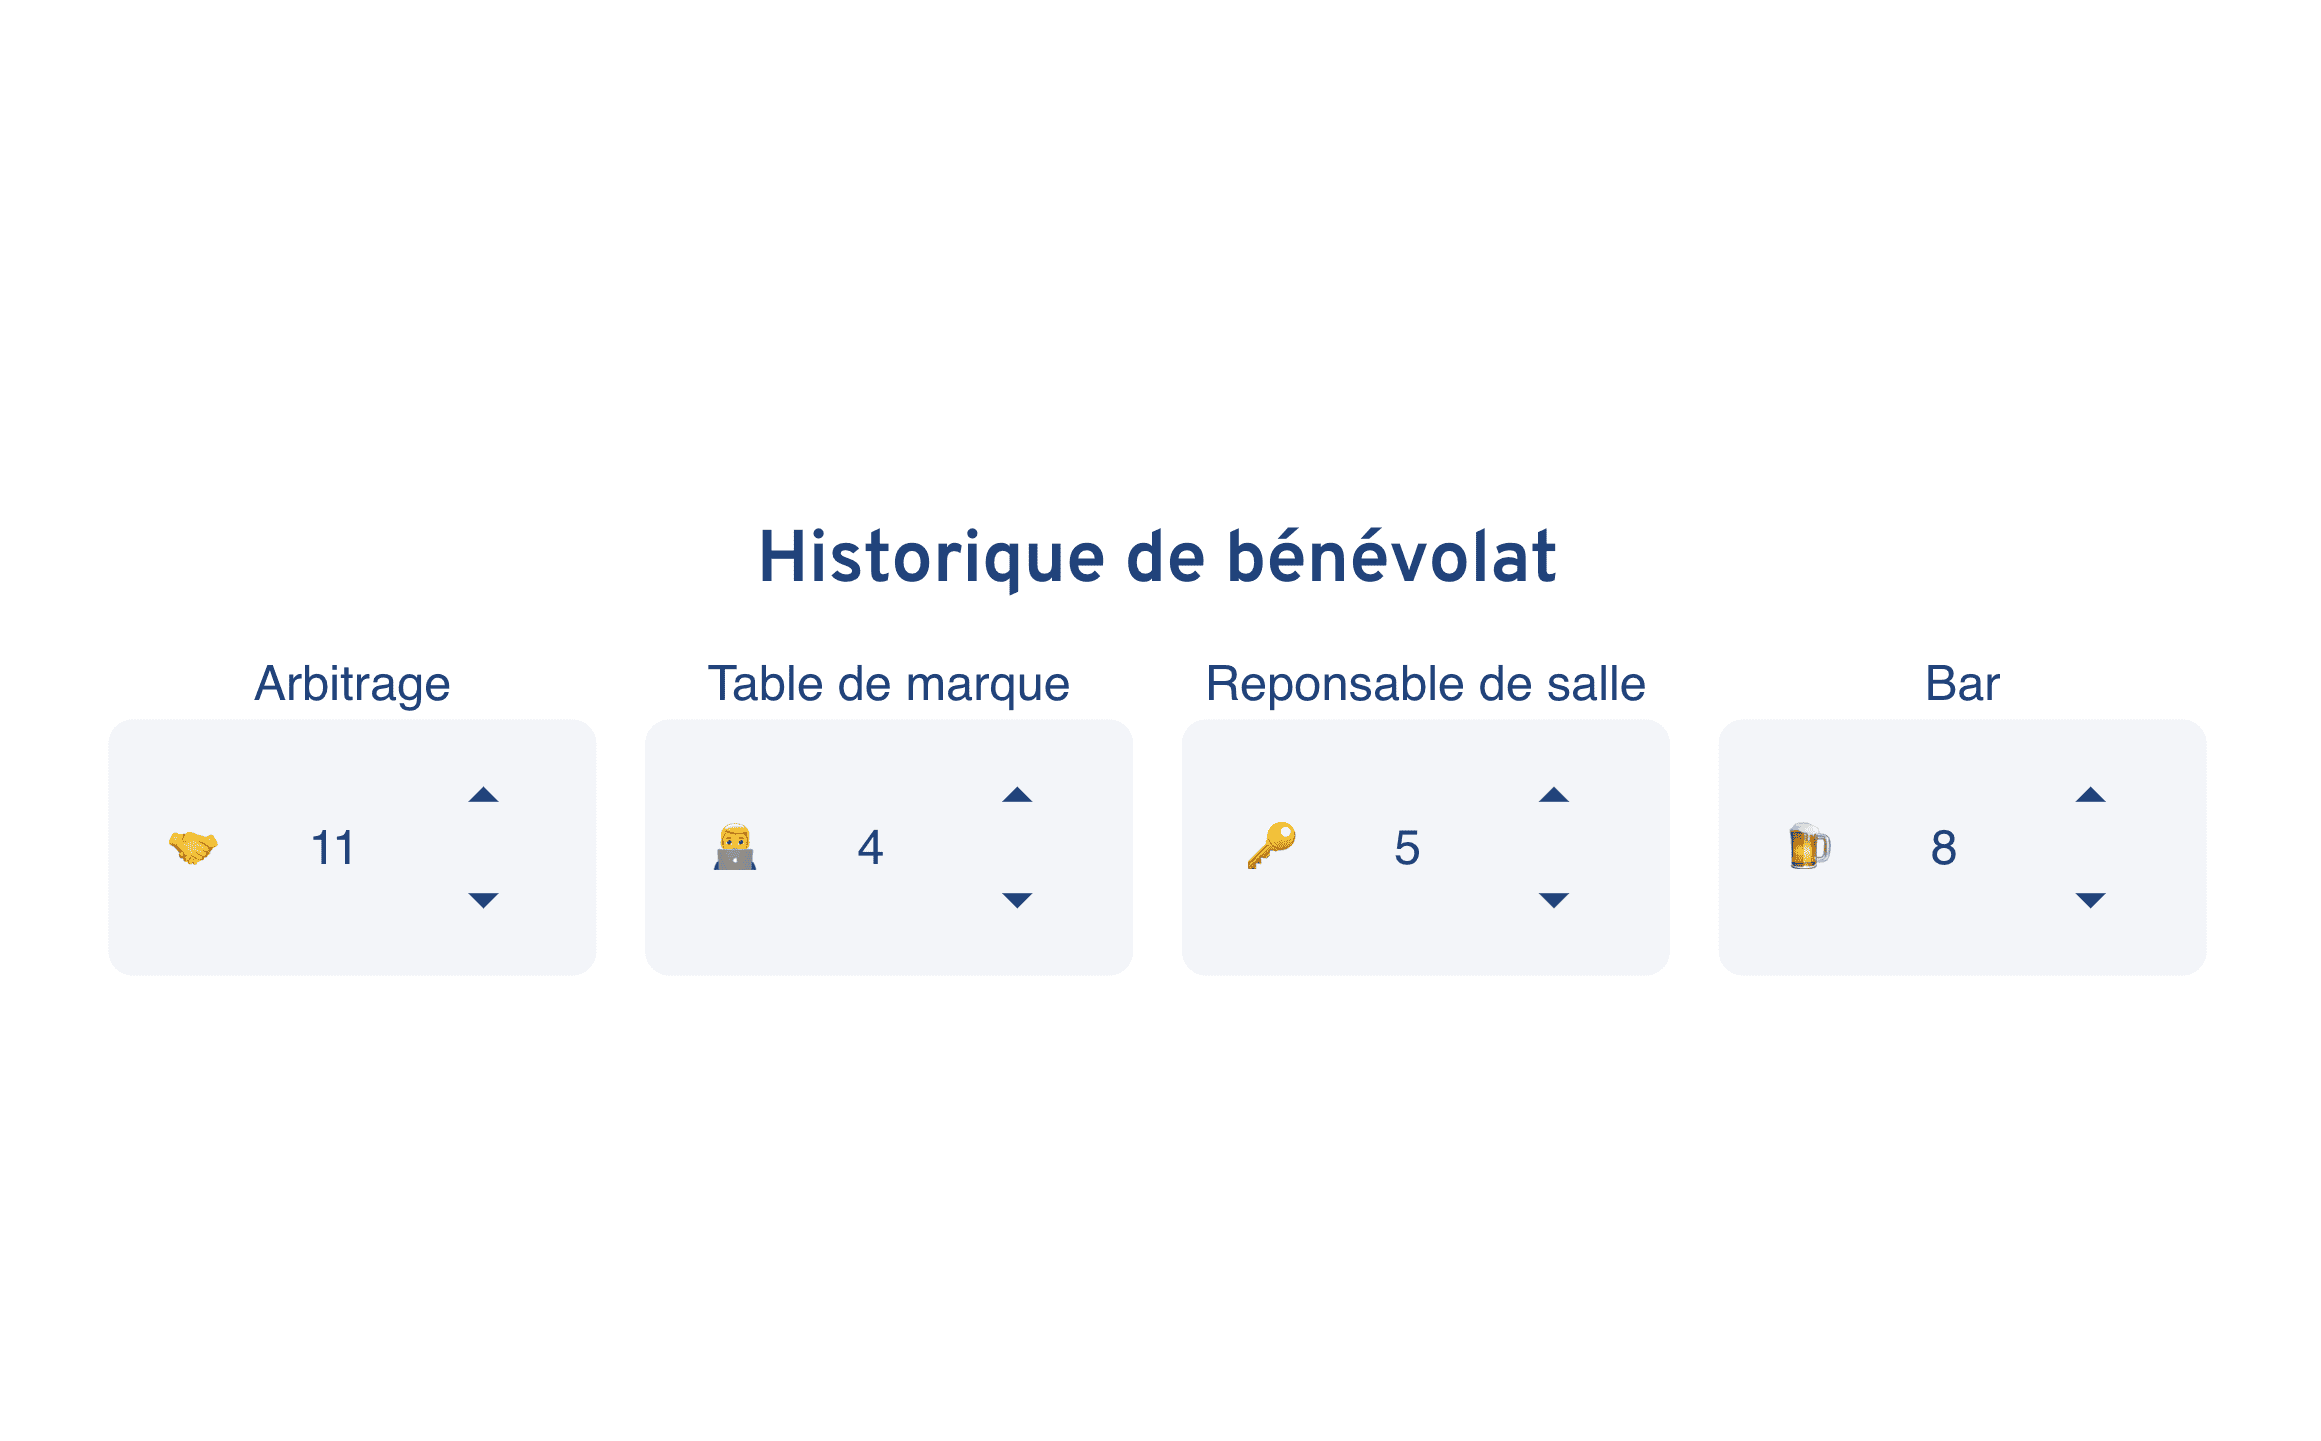Click the beer icon beside the number 8
2321x1441 pixels.
1810,848
